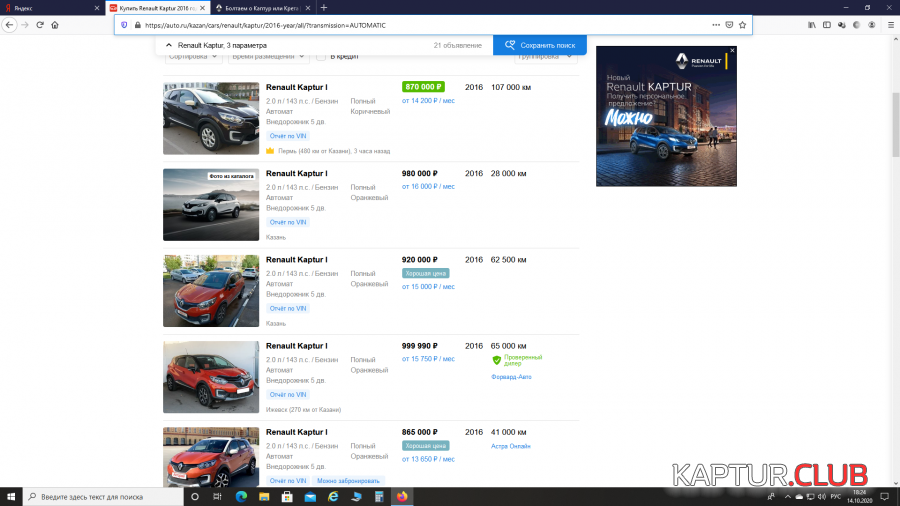Image resolution: width=900 pixels, height=506 pixels.
Task: Launch Internet Explorer from taskbar
Action: click(333, 497)
